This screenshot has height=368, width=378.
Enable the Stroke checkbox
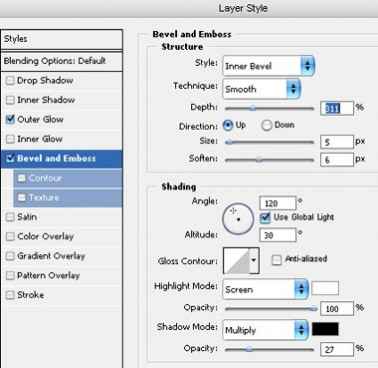pyautogui.click(x=10, y=295)
